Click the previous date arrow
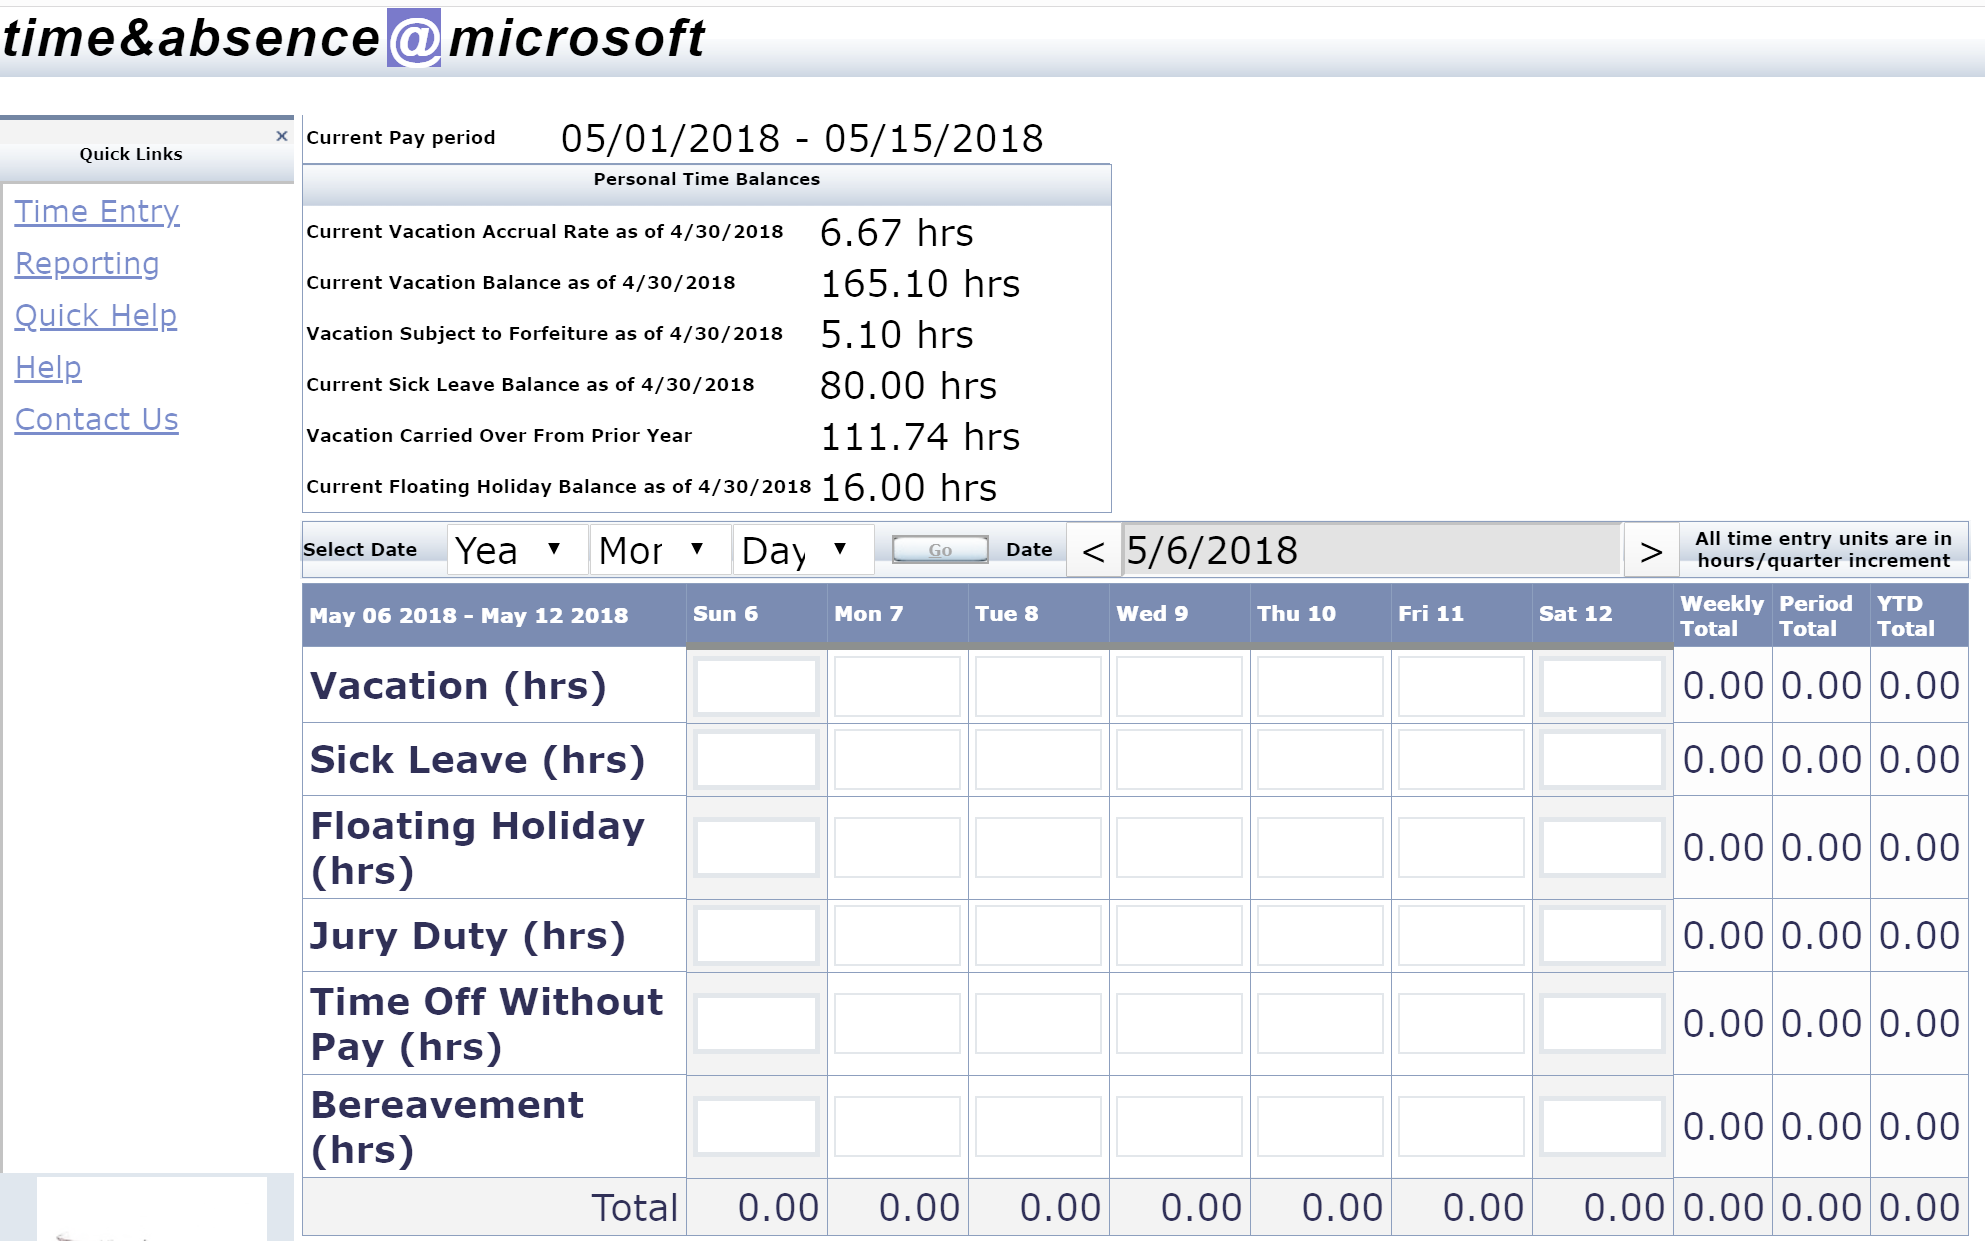1985x1241 pixels. pyautogui.click(x=1094, y=551)
